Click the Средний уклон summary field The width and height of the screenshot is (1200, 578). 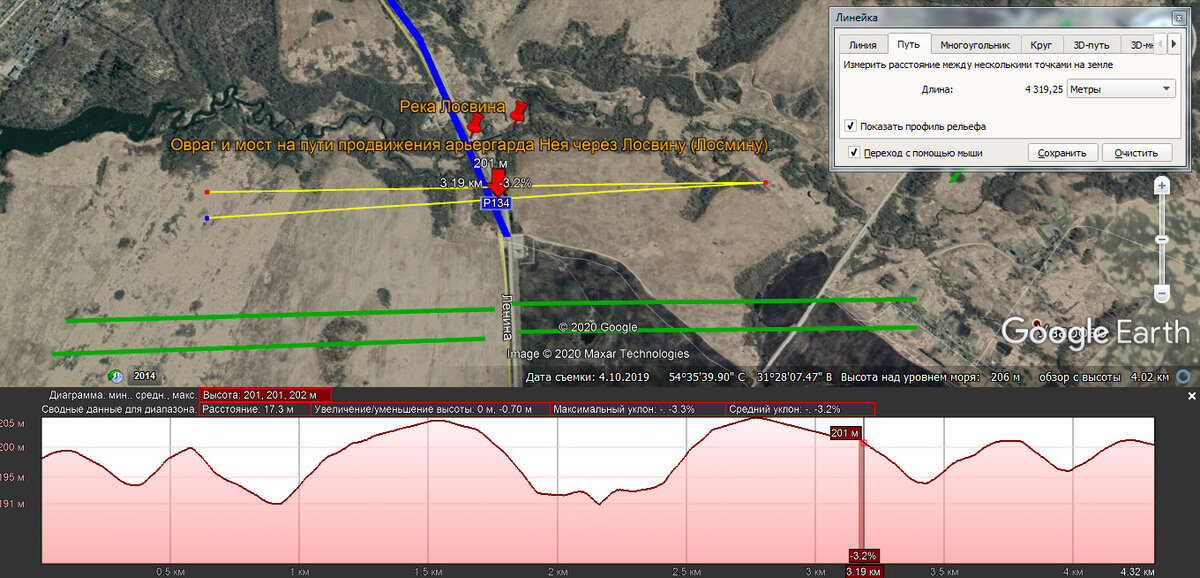click(800, 409)
